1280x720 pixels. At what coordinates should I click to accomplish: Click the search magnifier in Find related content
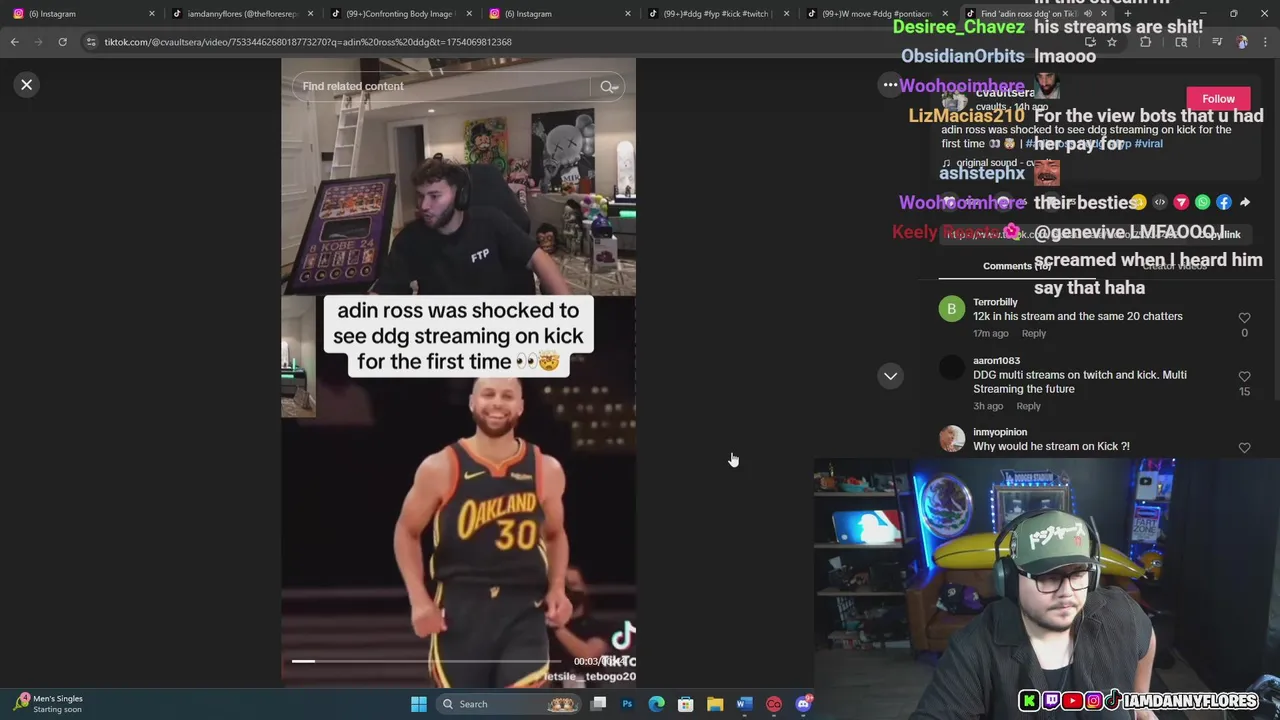(608, 87)
